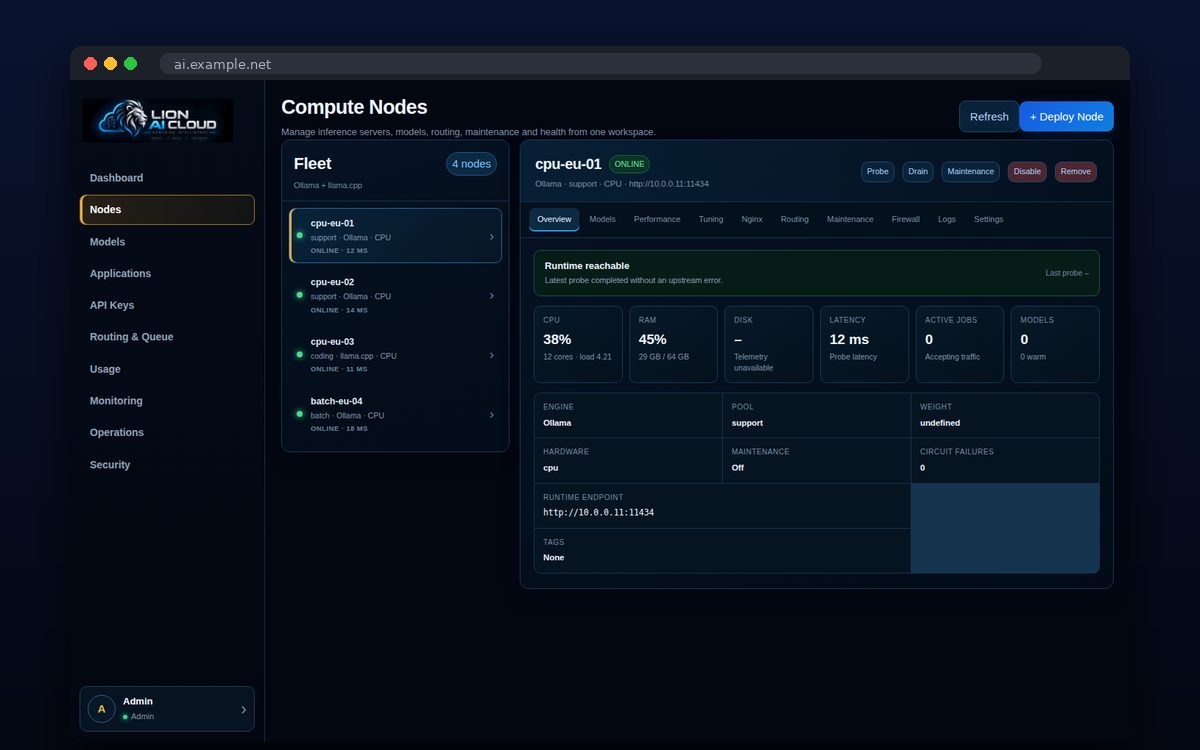The height and width of the screenshot is (750, 1200).
Task: Click the Last probe text
Action: [1067, 273]
